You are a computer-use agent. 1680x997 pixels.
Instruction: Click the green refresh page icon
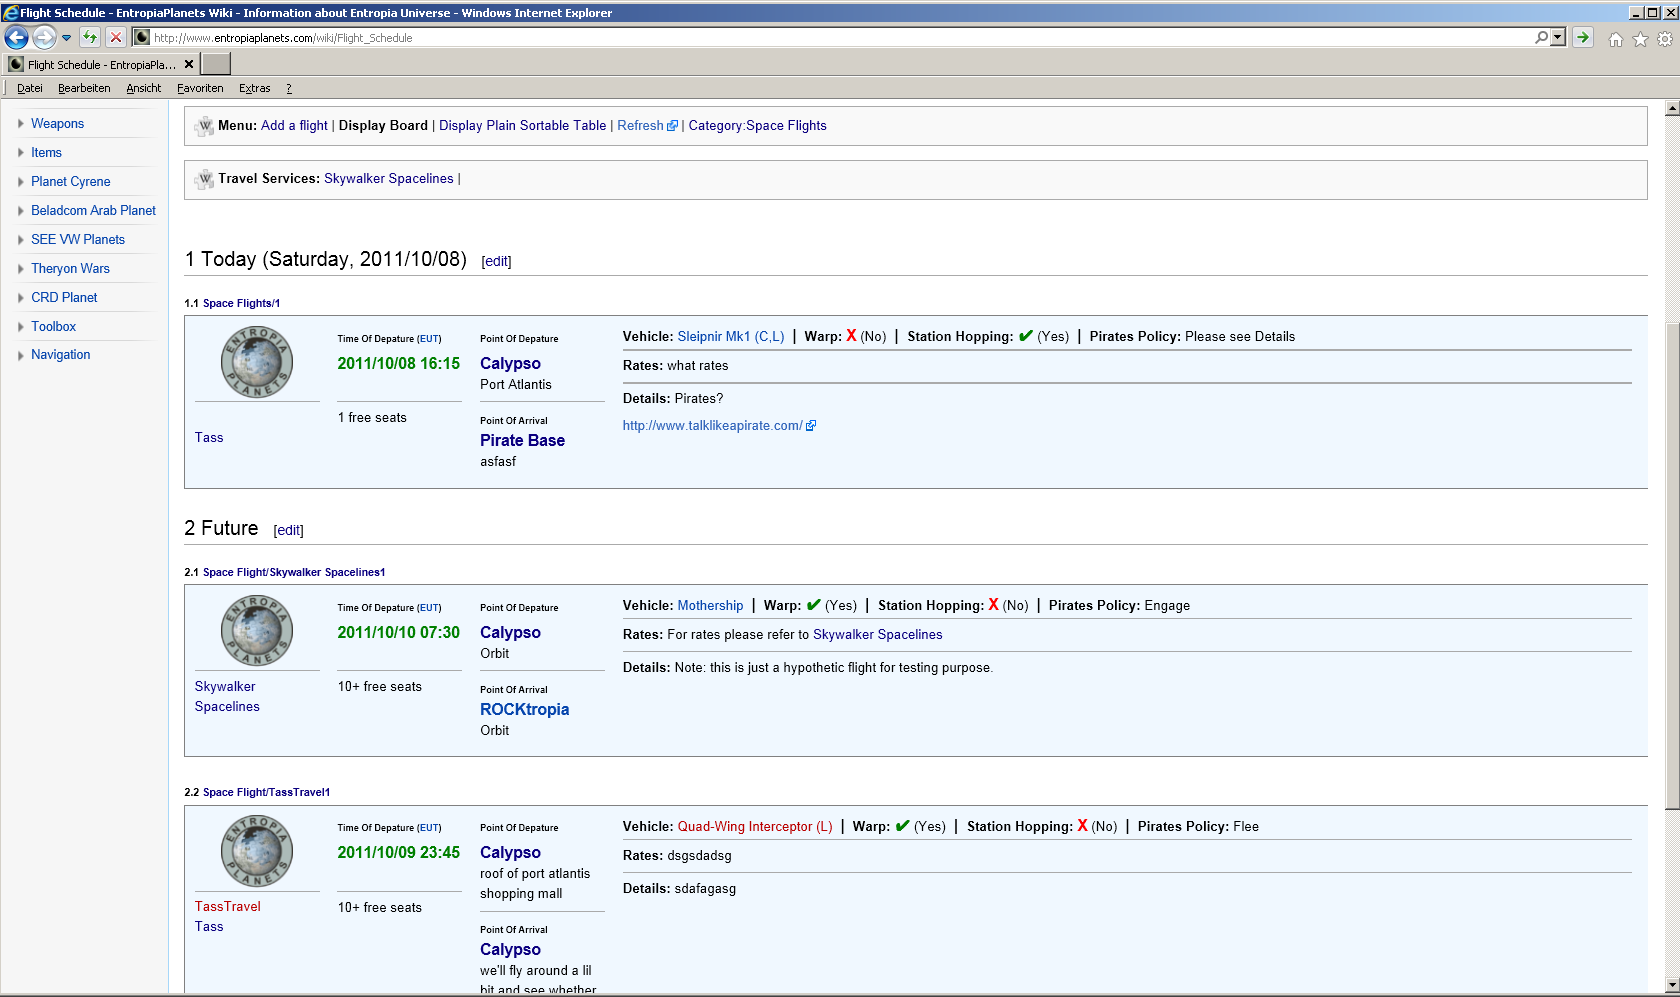click(x=90, y=38)
